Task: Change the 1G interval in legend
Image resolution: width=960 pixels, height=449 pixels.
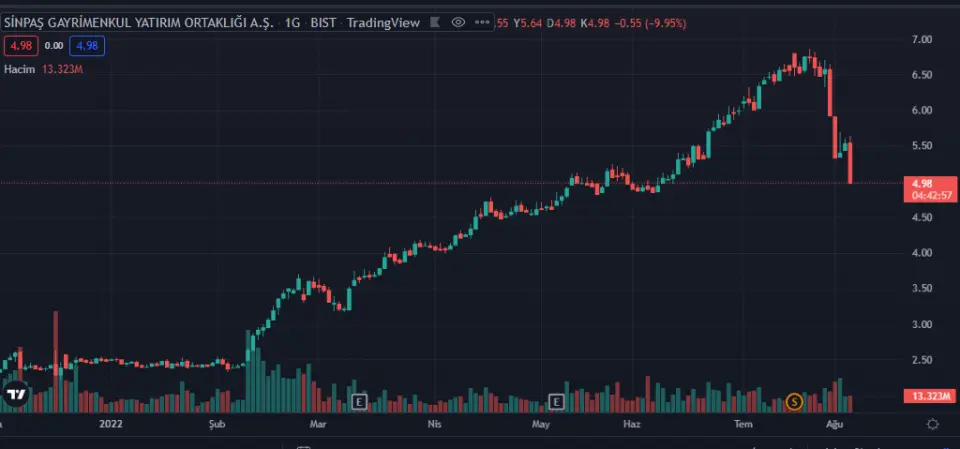Action: (x=292, y=21)
